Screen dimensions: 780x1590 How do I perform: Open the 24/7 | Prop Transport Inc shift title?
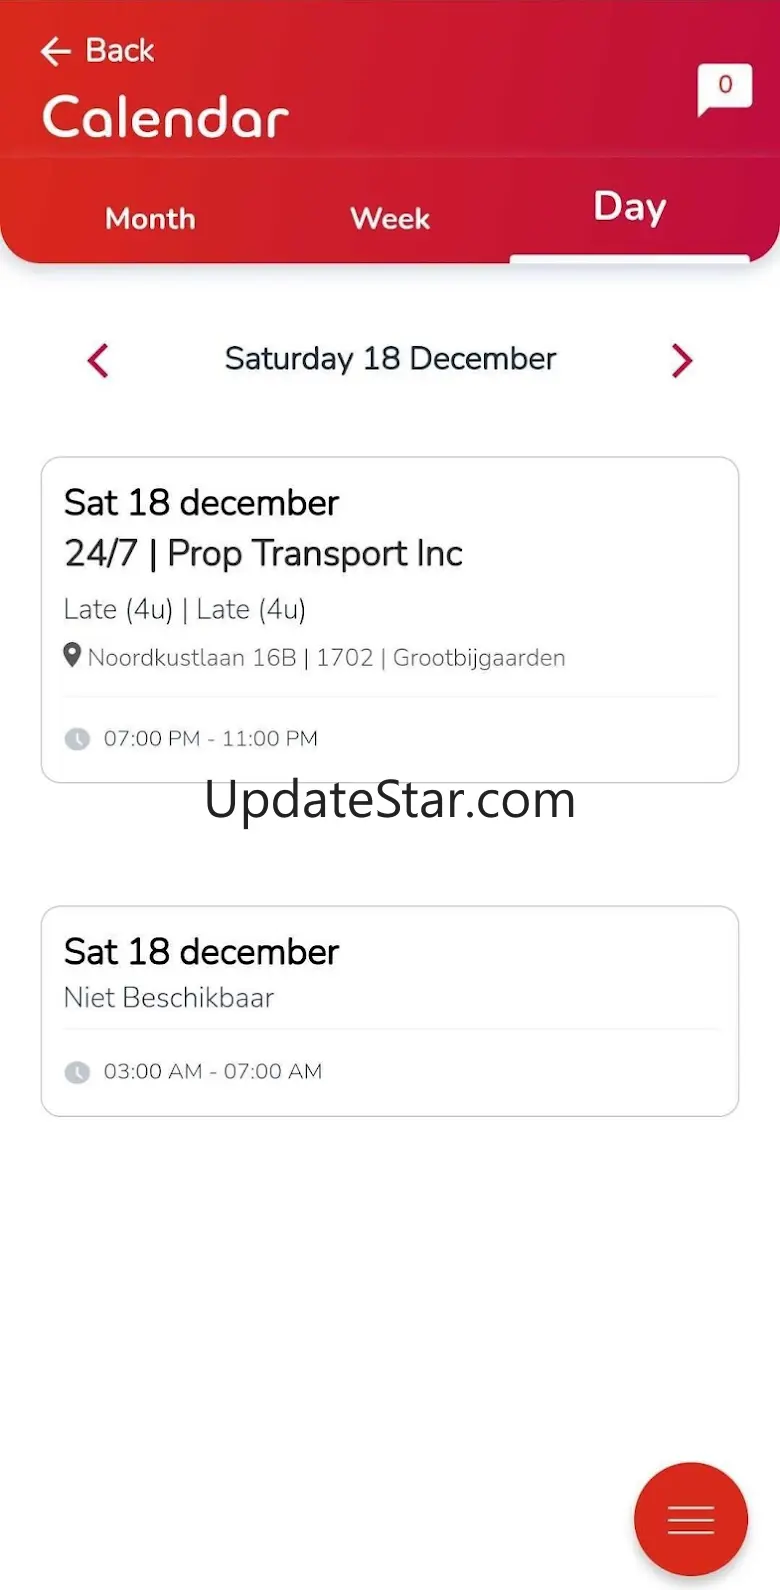tap(264, 553)
